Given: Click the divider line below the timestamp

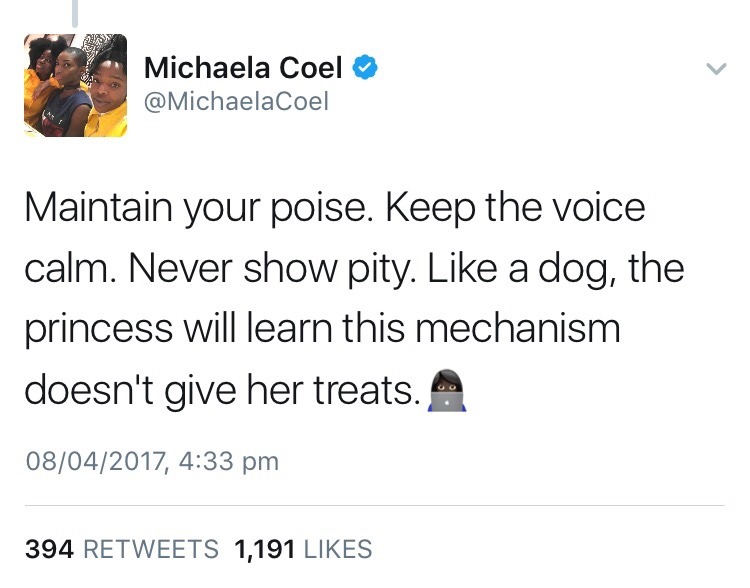Looking at the screenshot, I should [x=374, y=506].
